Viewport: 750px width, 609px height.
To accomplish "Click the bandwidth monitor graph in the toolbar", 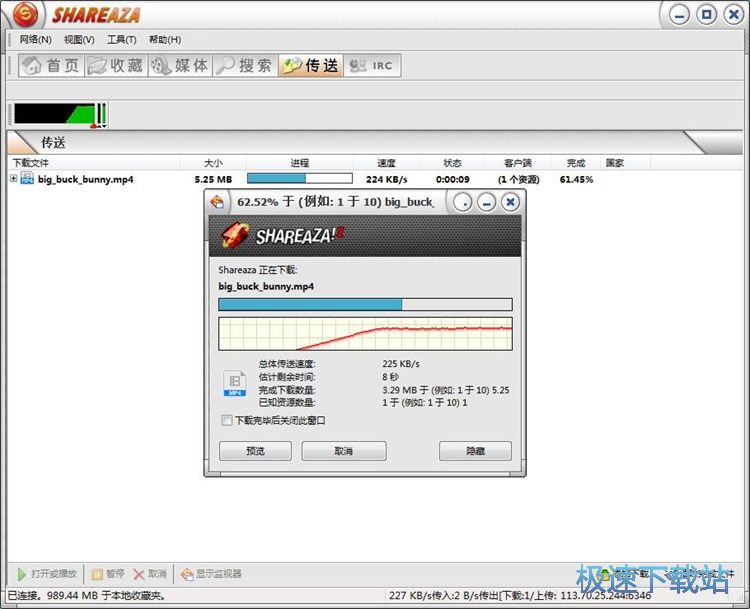I will [60, 115].
